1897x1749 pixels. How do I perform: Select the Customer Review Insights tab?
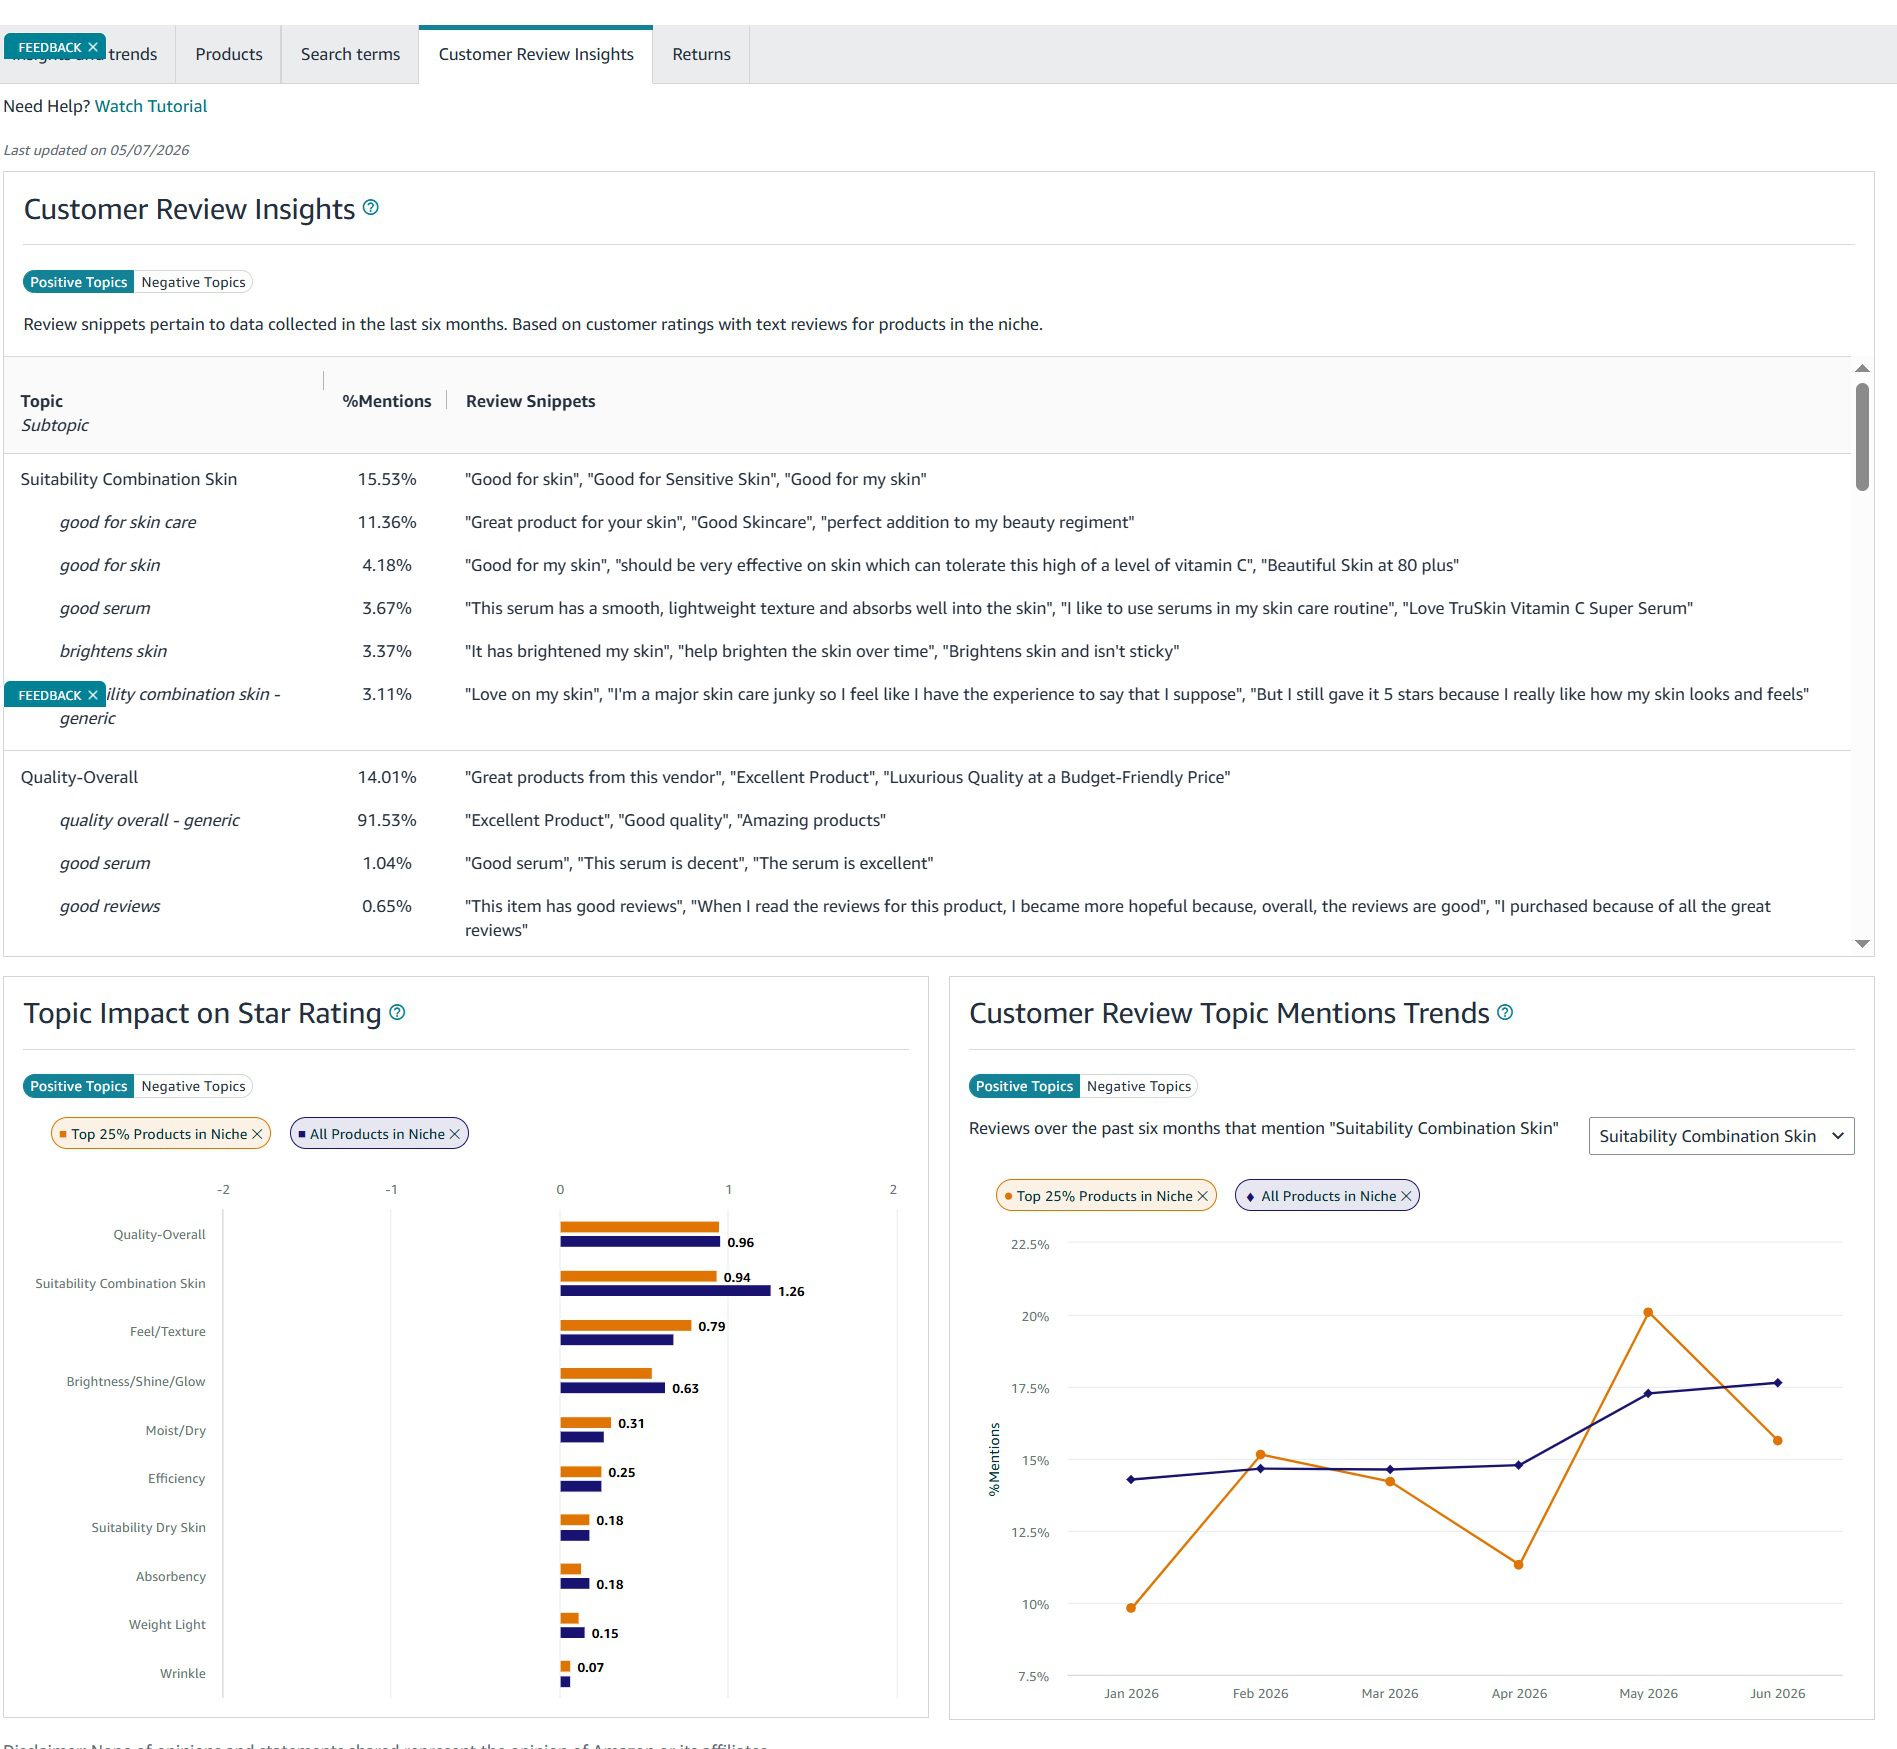pyautogui.click(x=536, y=54)
